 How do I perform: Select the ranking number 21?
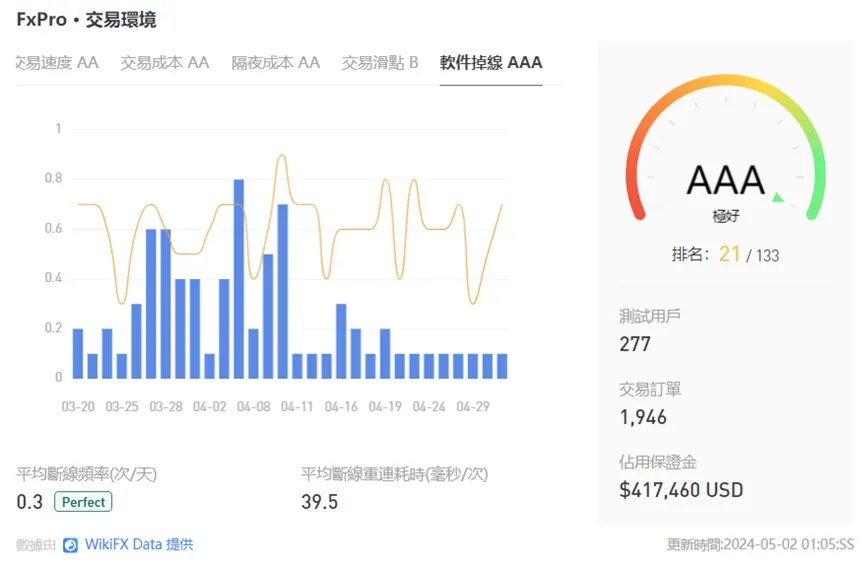pyautogui.click(x=729, y=254)
